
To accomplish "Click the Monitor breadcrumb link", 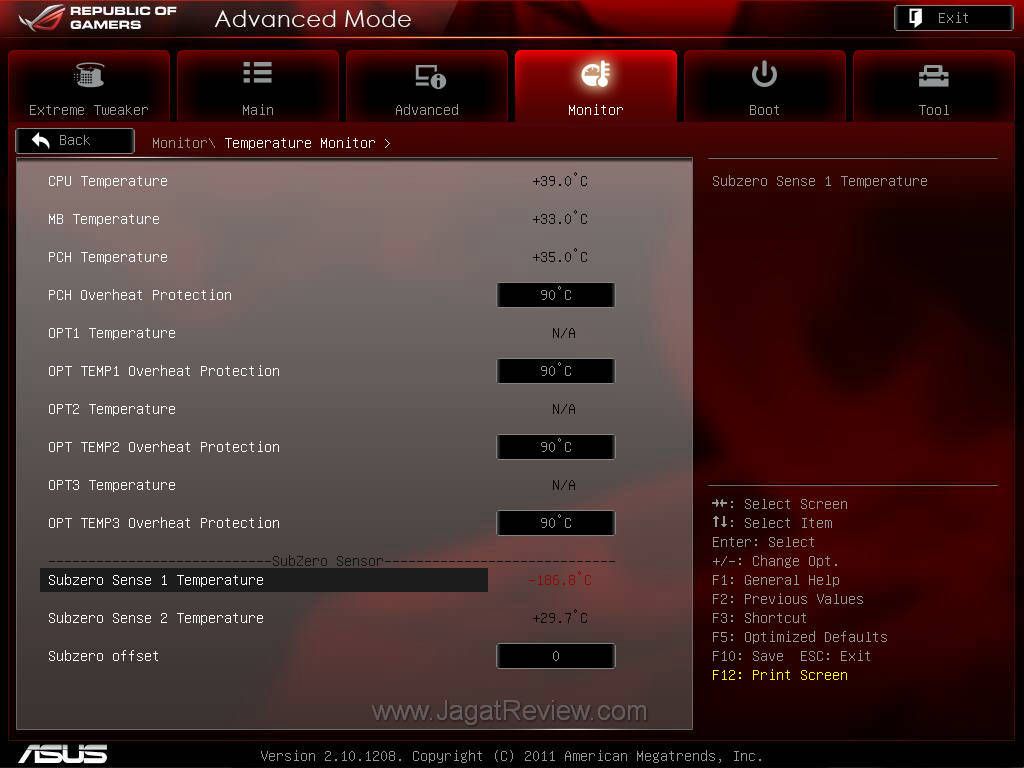I will coord(184,143).
